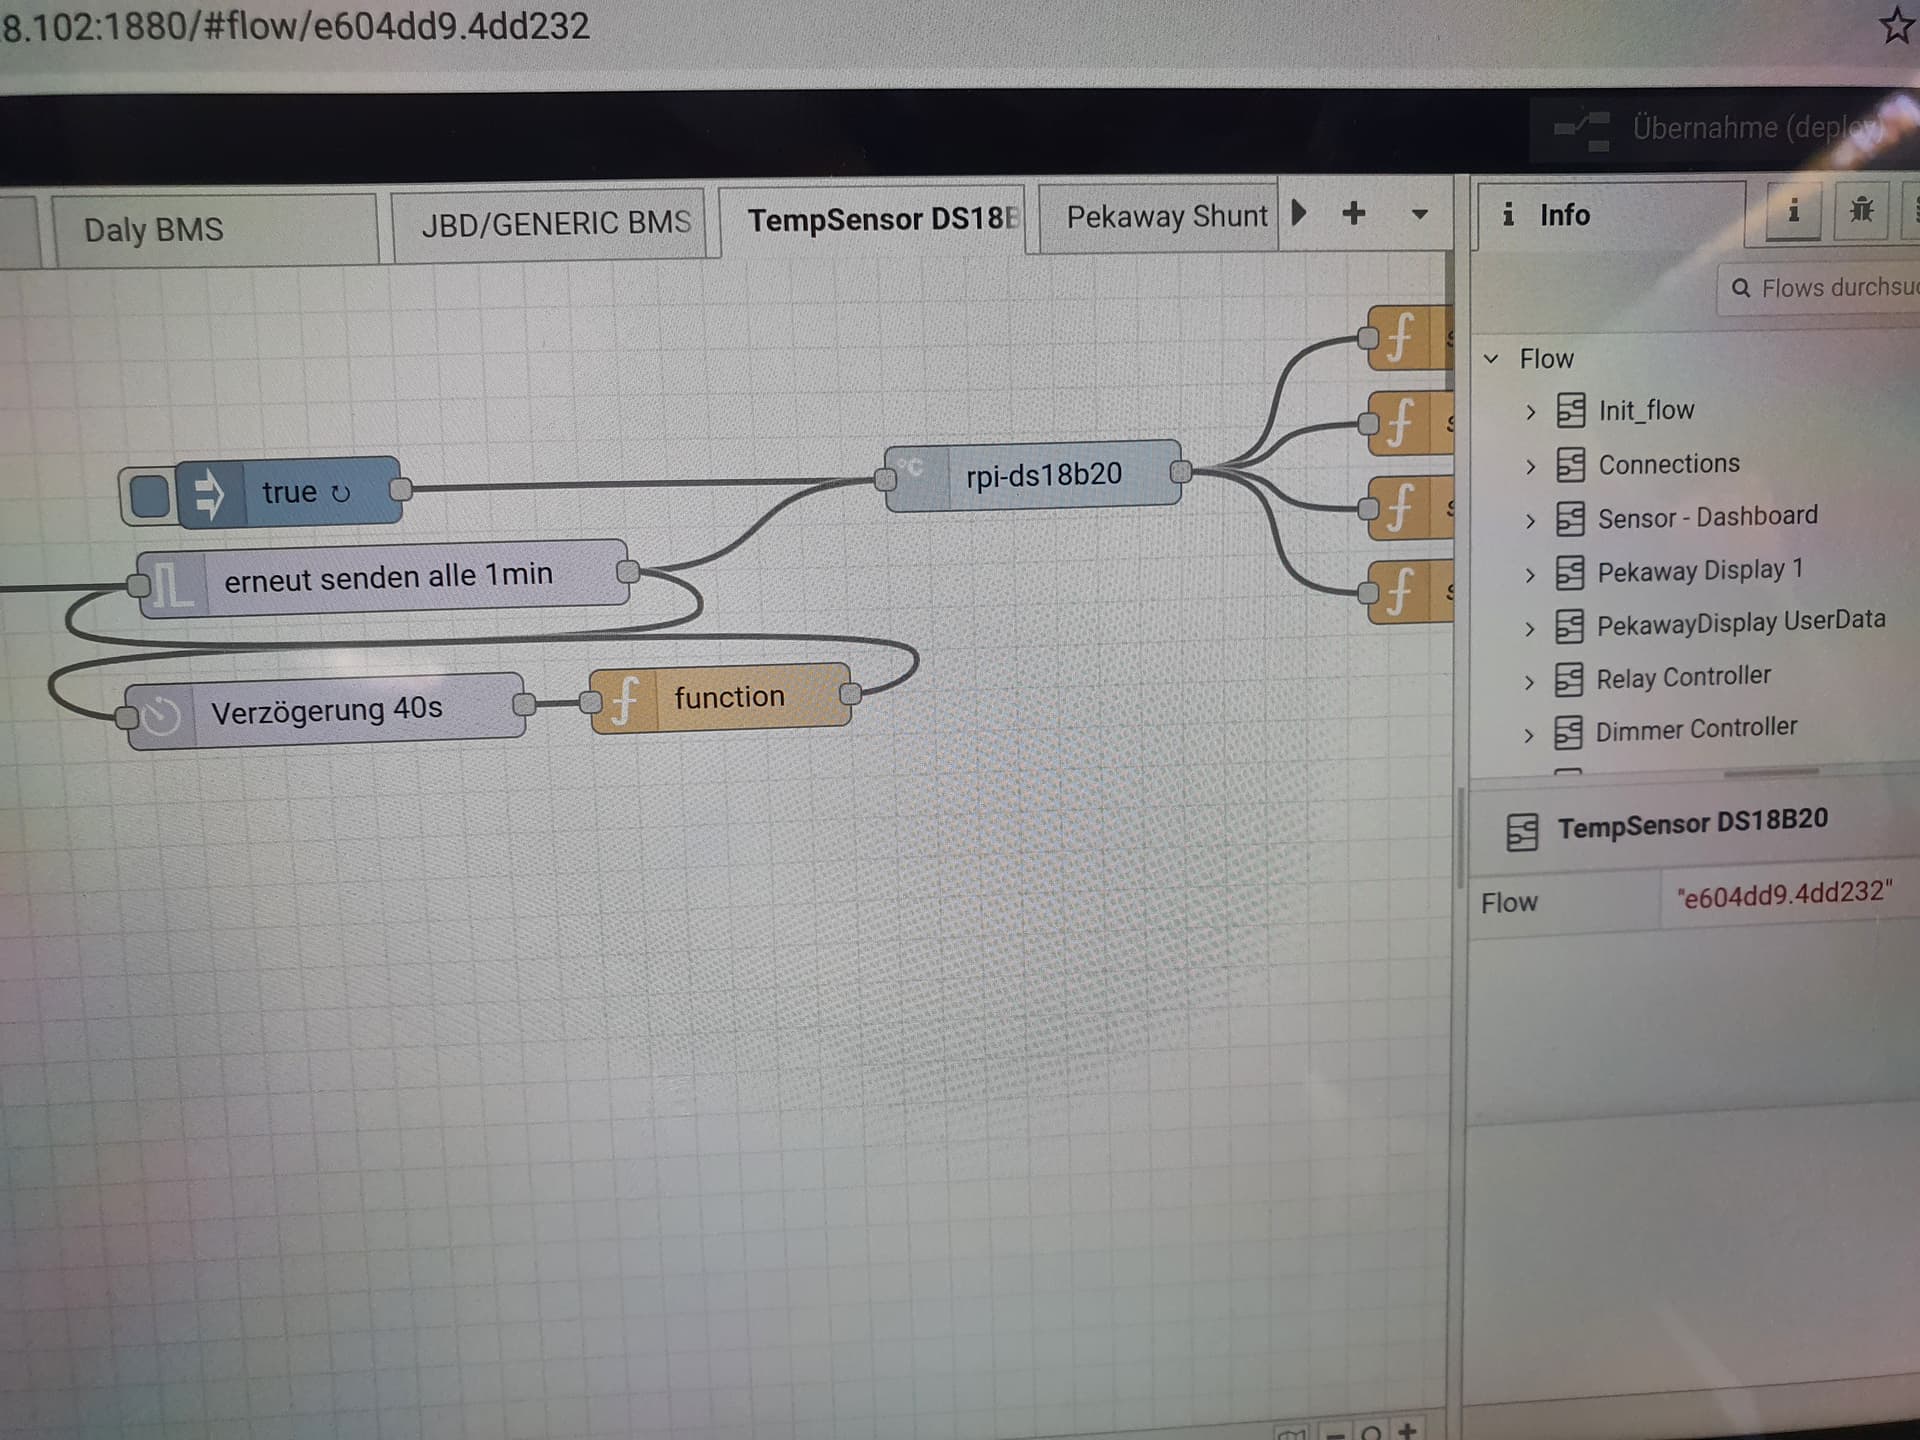
Task: Switch to the Daly BMS tab
Action: (215, 230)
